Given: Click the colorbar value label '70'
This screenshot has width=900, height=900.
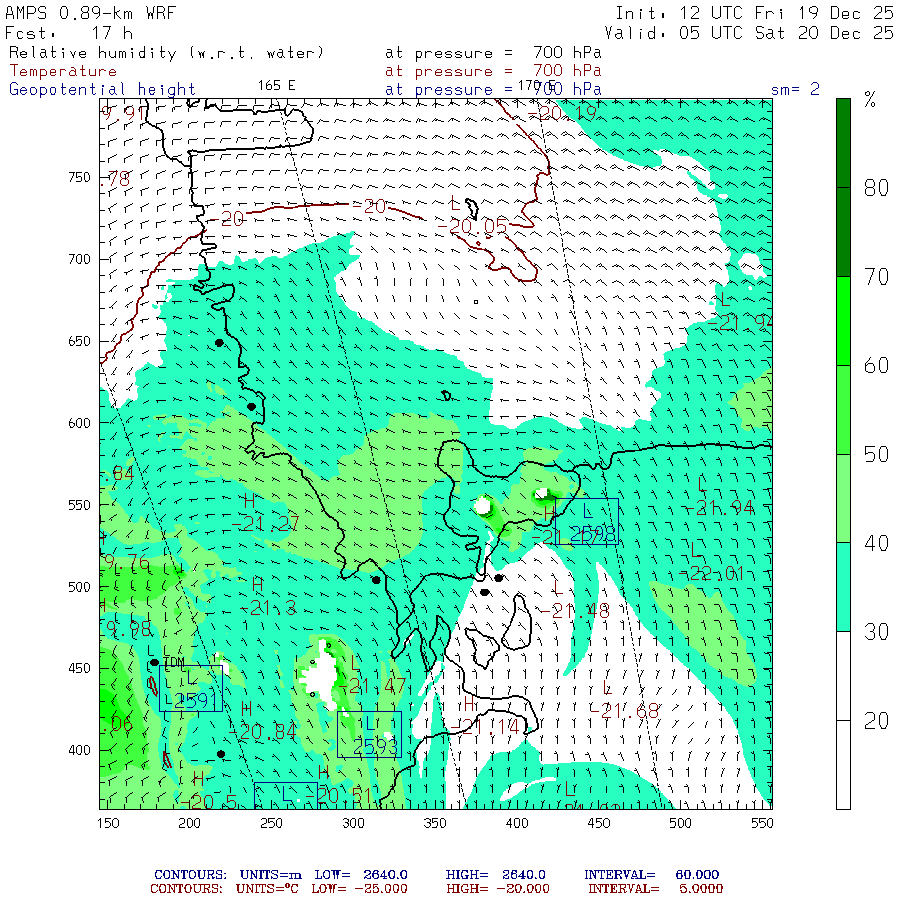Looking at the screenshot, I should [876, 277].
